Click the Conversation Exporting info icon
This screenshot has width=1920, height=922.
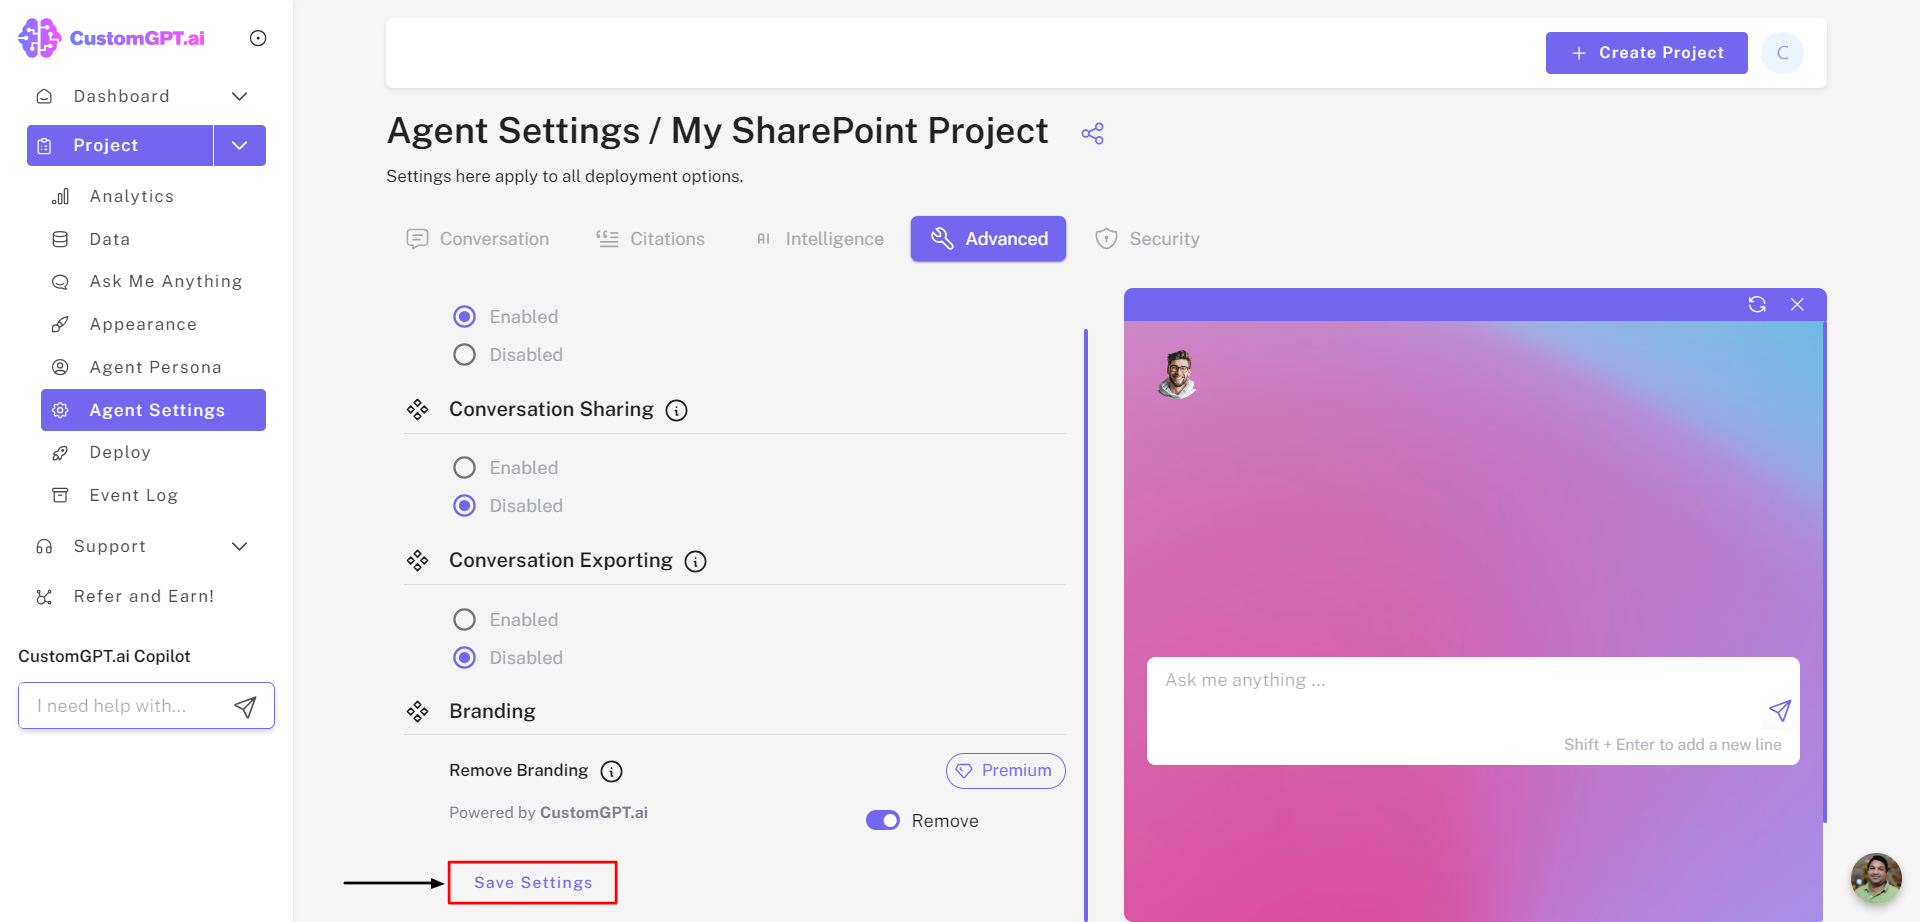click(x=696, y=561)
